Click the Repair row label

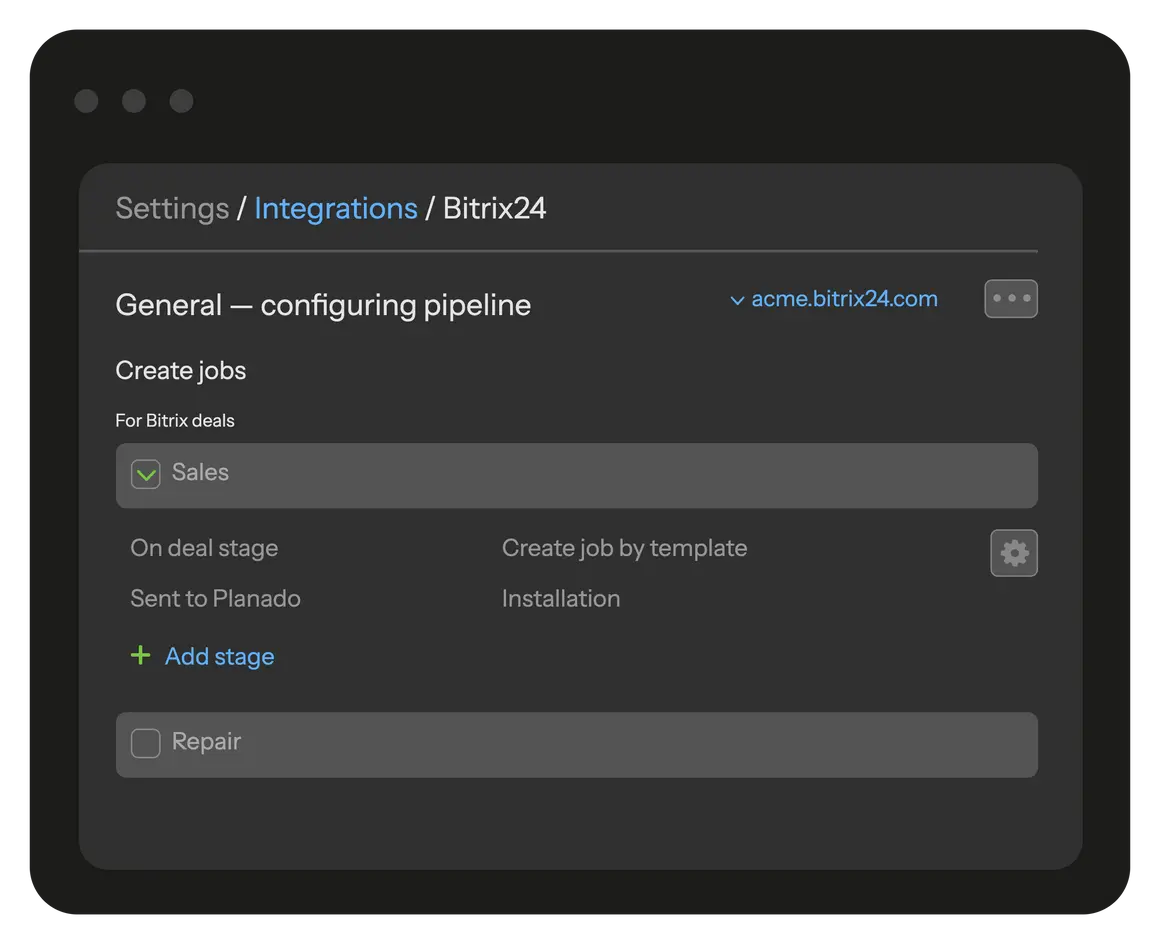tap(206, 741)
